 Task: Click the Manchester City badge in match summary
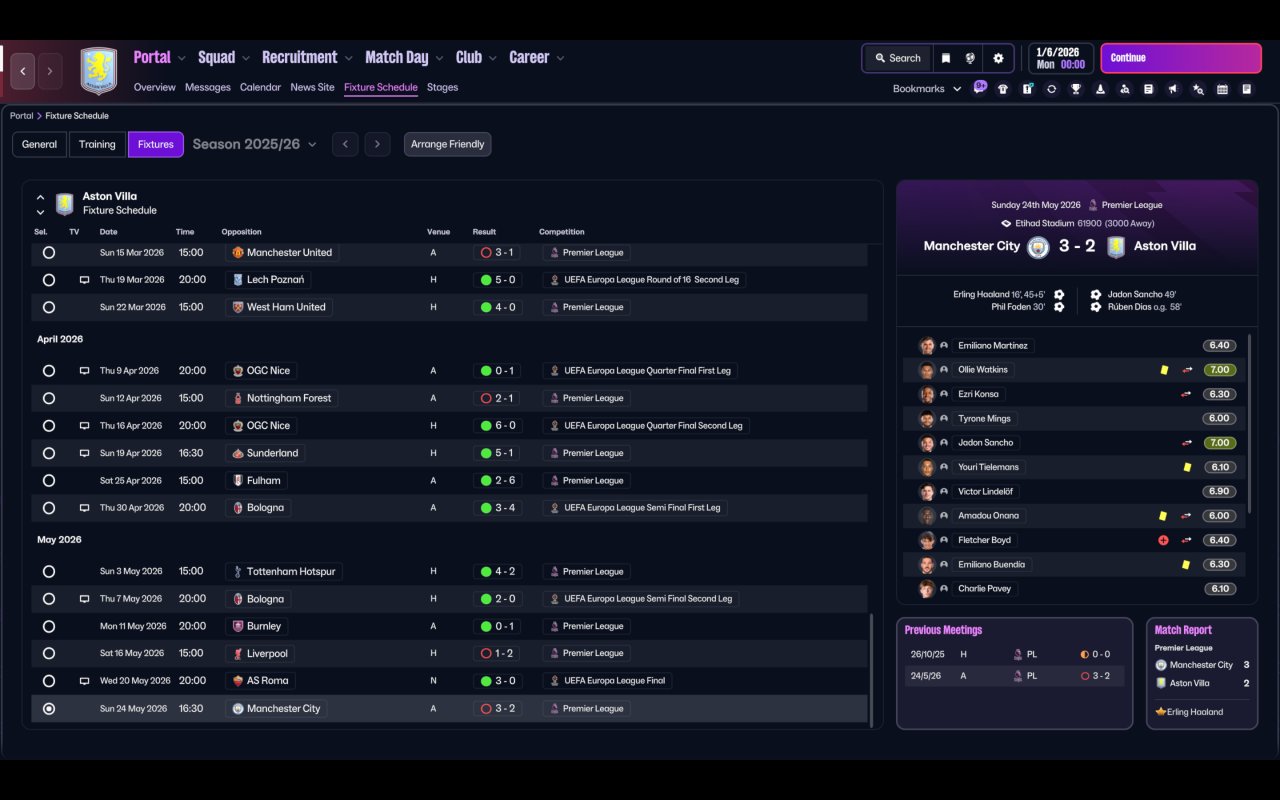click(1038, 246)
